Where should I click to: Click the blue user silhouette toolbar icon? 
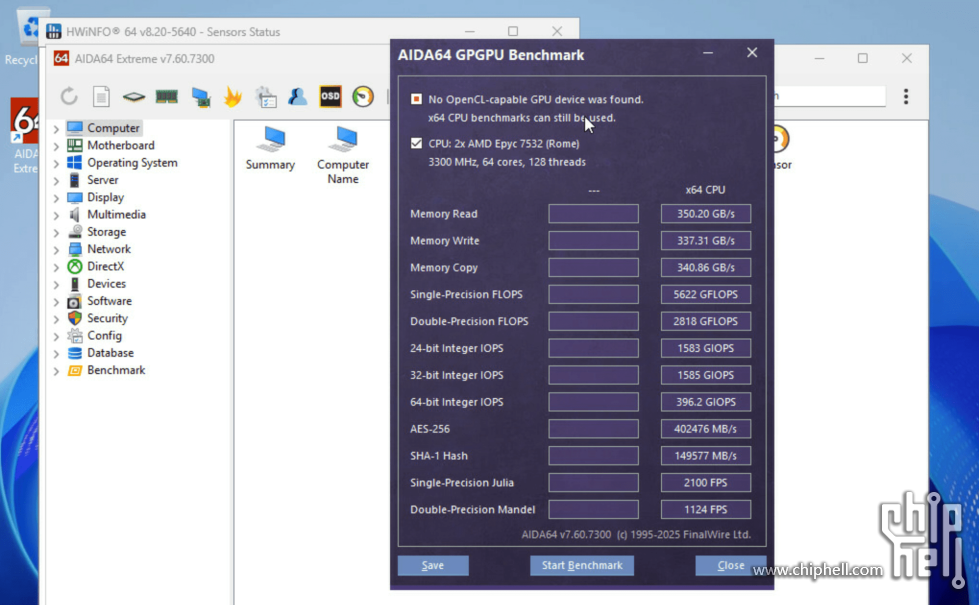click(298, 96)
